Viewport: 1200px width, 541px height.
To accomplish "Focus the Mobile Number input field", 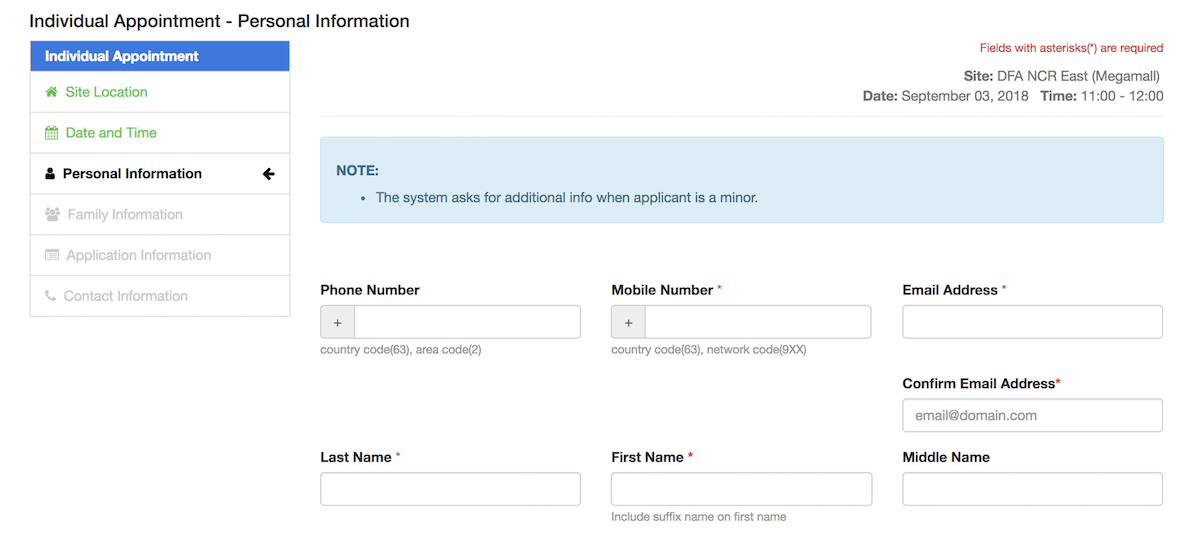I will [x=758, y=322].
